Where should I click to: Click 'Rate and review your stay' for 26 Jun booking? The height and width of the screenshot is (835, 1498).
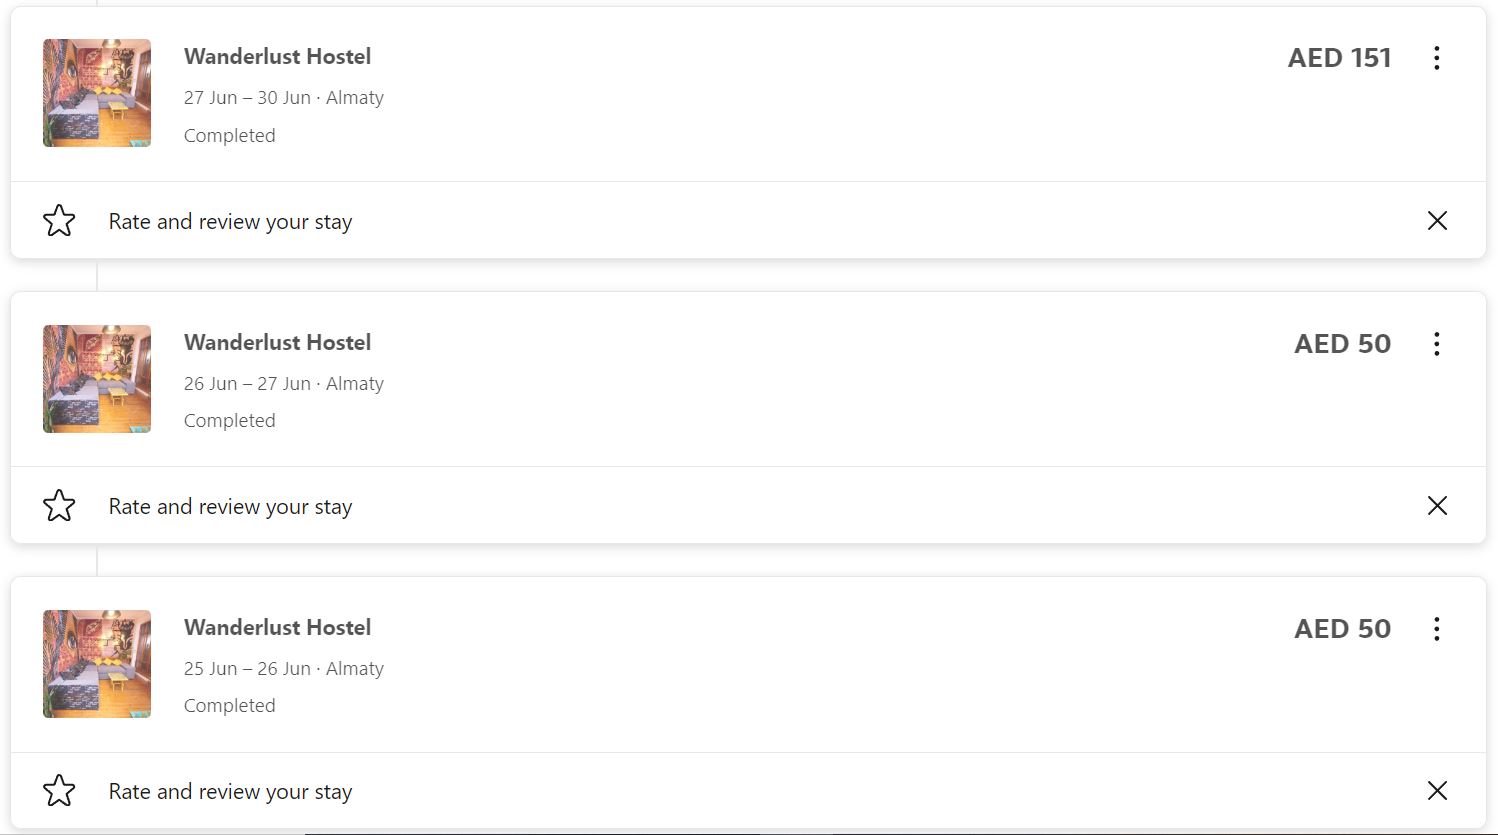230,507
